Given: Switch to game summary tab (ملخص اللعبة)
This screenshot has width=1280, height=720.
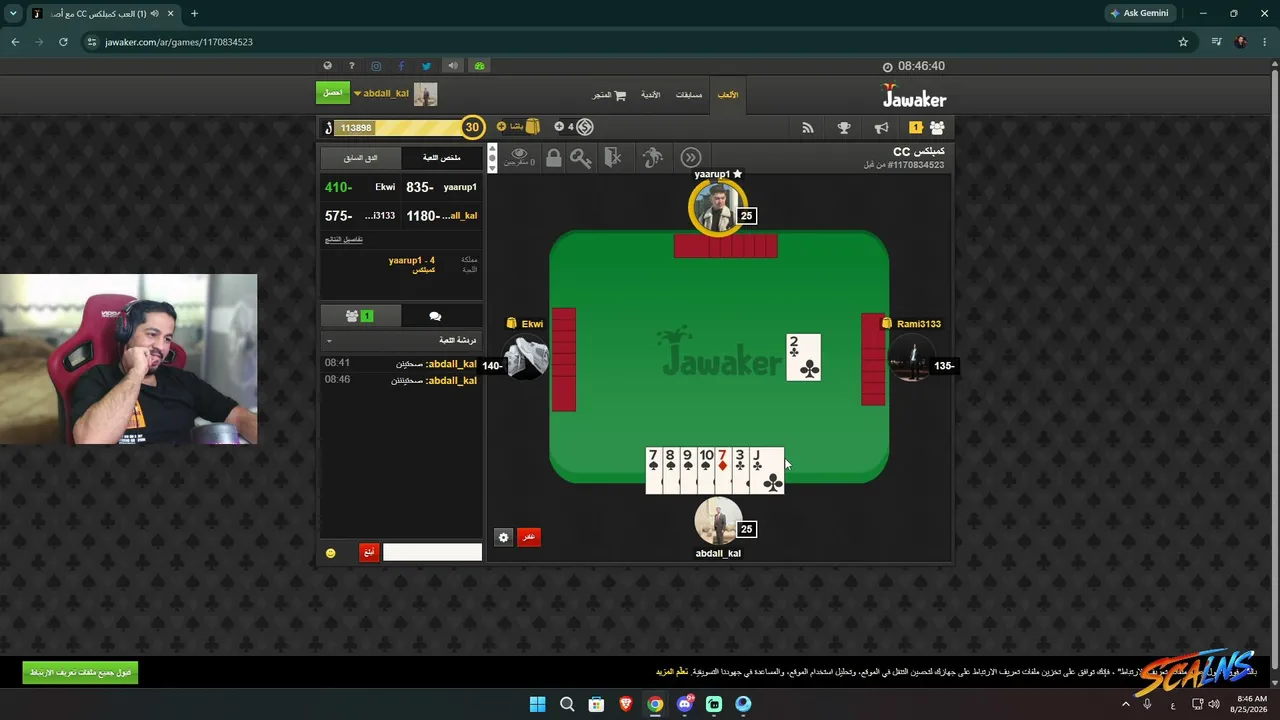Looking at the screenshot, I should click(x=442, y=158).
